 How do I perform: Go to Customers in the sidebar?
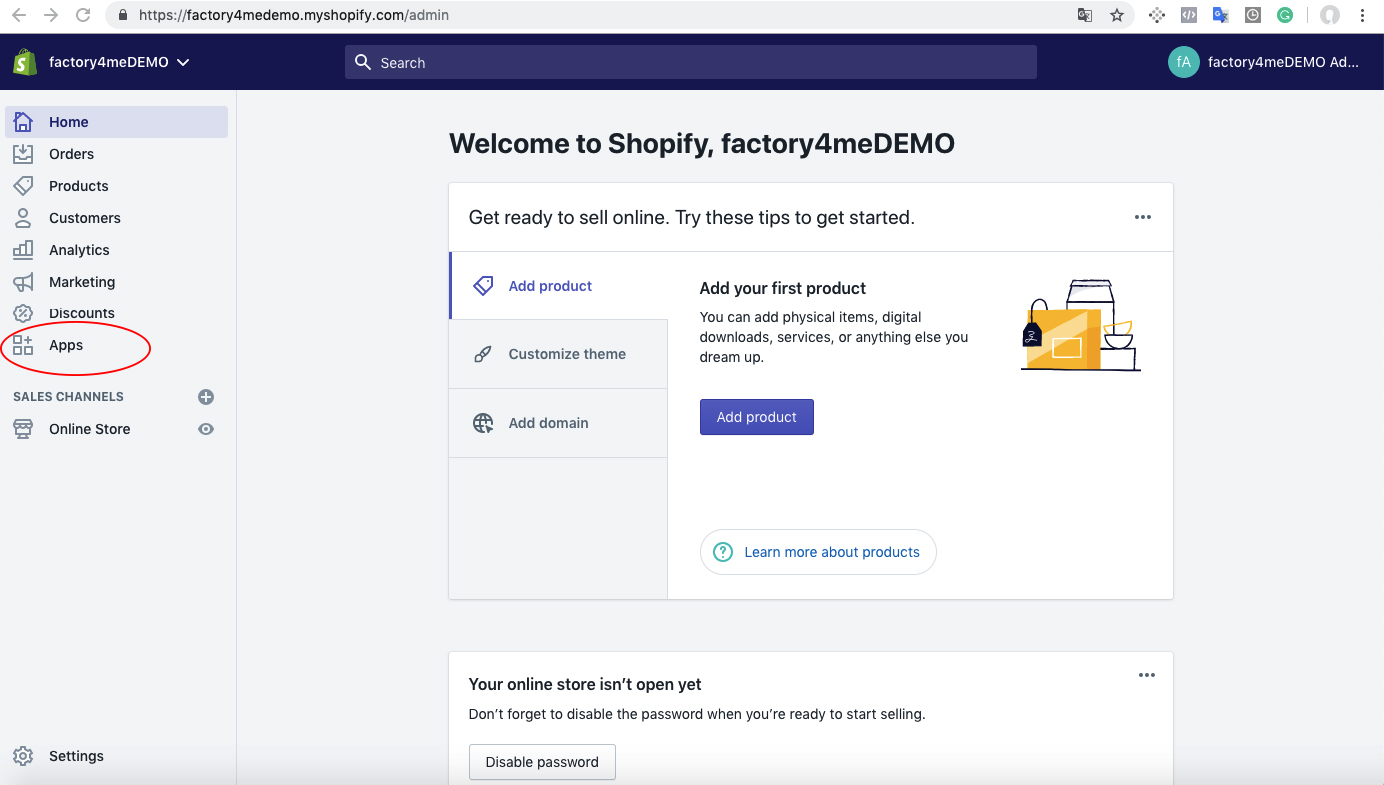click(116, 218)
